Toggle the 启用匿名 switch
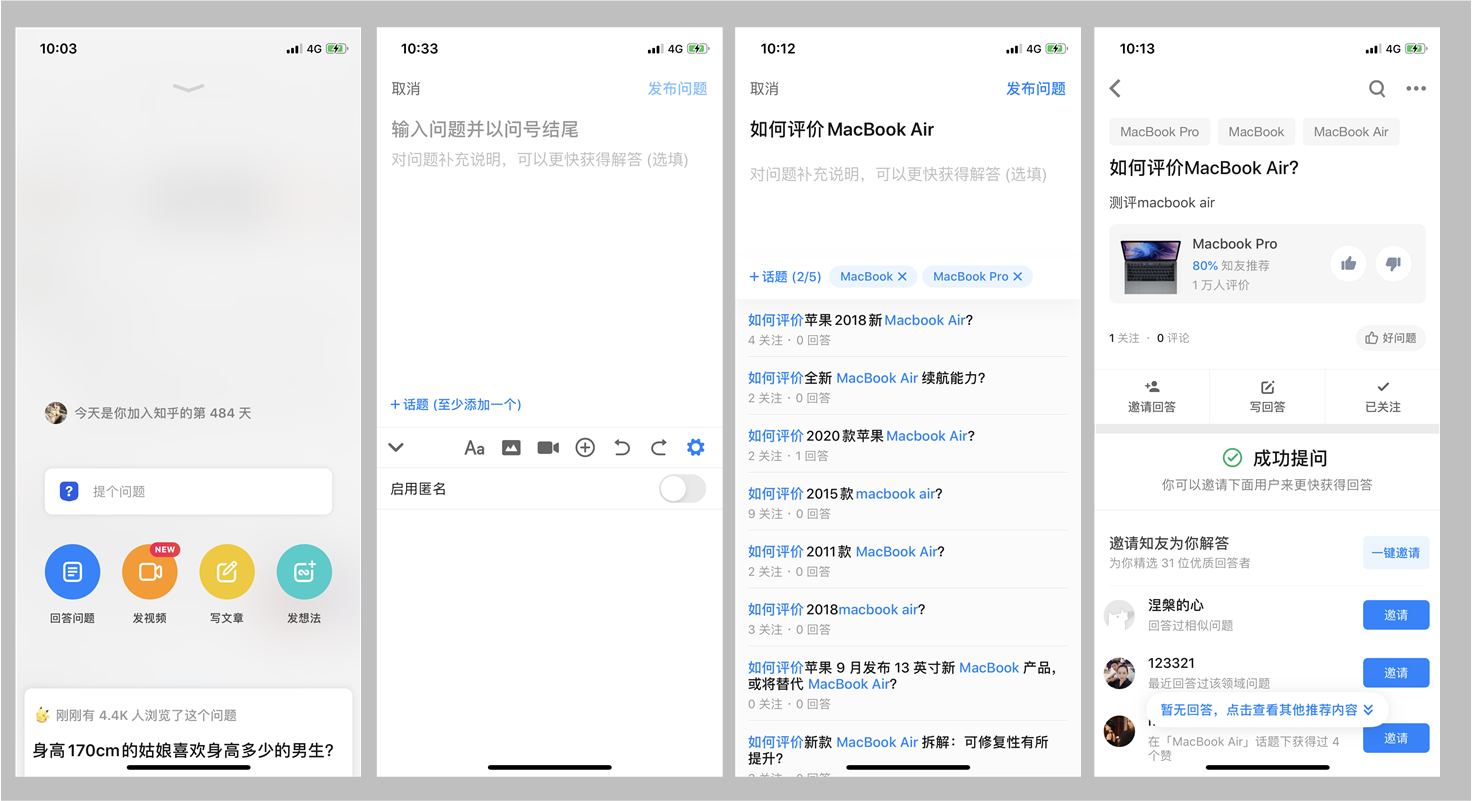Viewport: 1472px width, 801px height. pos(683,489)
